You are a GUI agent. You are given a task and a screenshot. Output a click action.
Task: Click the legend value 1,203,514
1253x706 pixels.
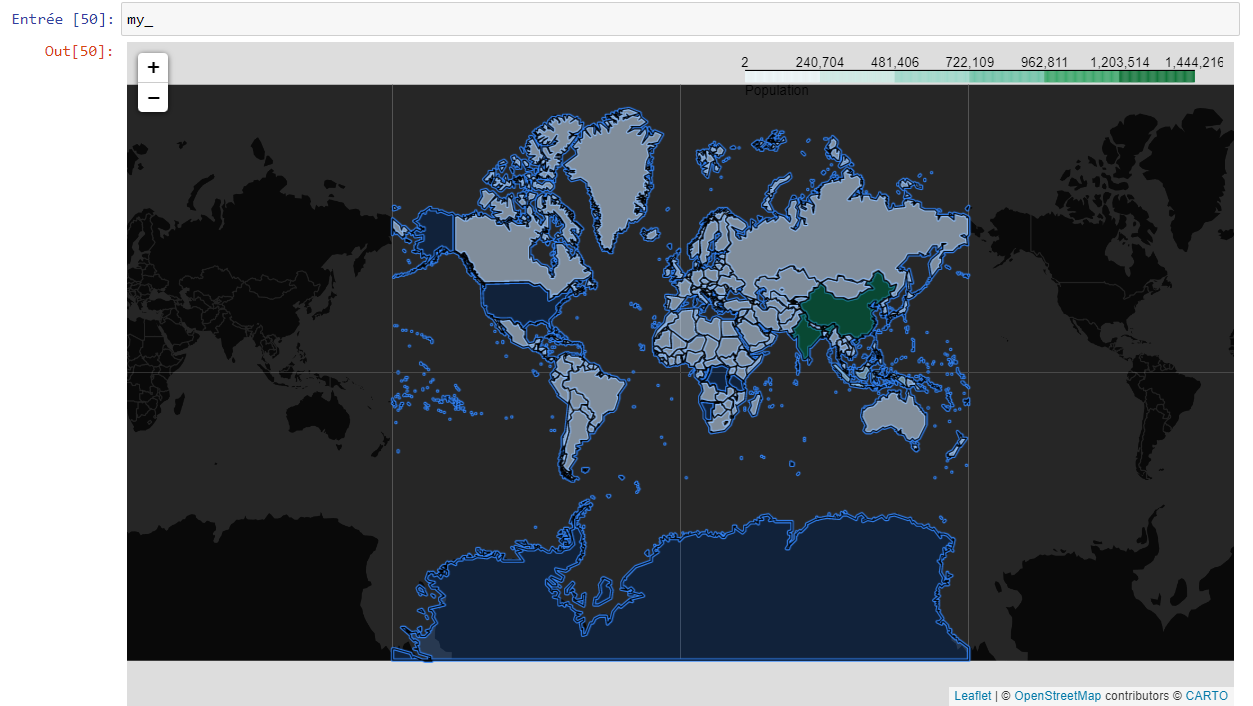pos(1120,62)
